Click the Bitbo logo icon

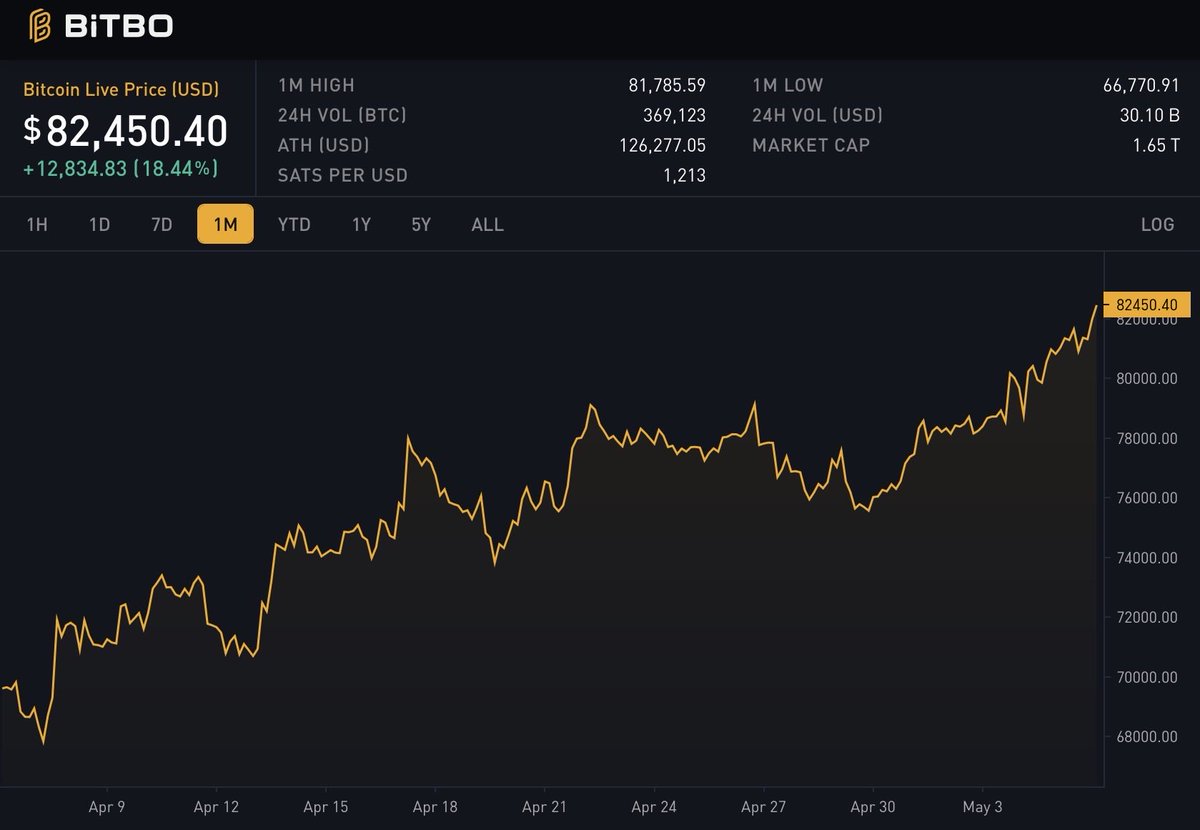click(40, 26)
